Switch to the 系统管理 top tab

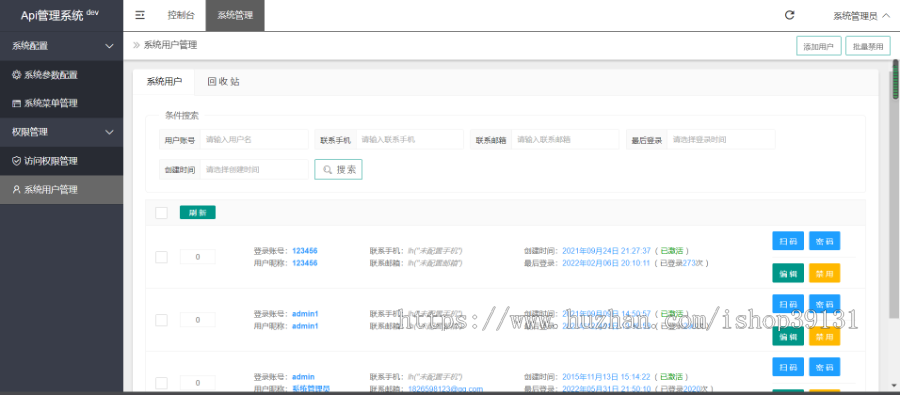(x=235, y=16)
